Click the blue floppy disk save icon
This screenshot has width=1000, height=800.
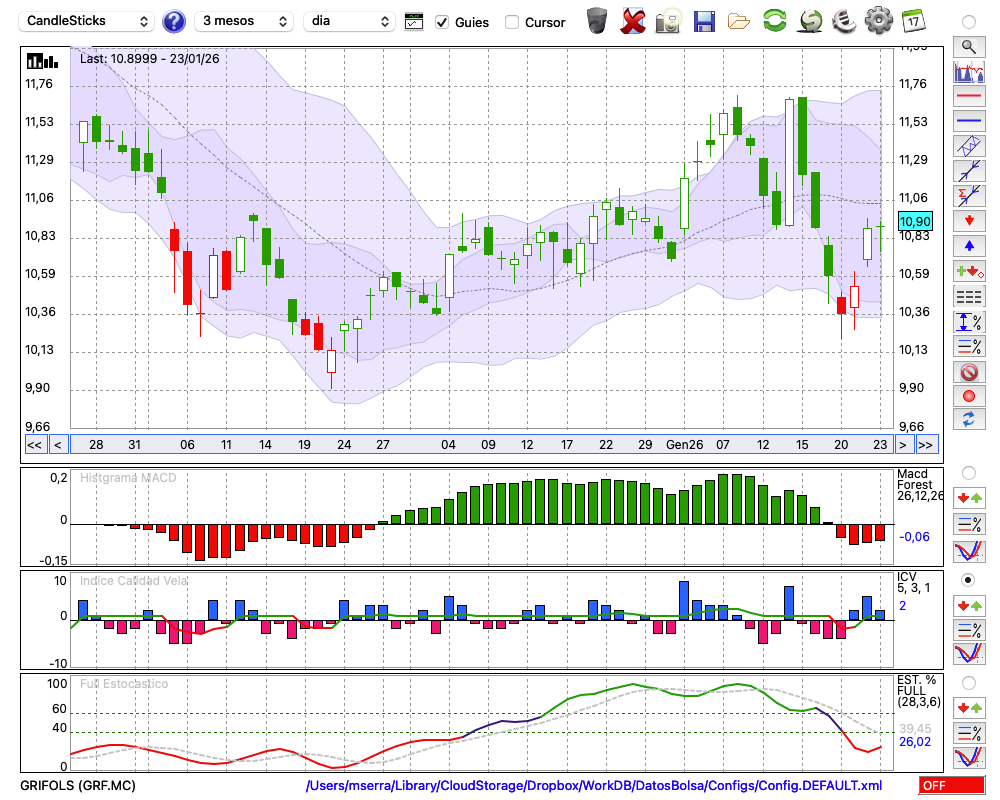(x=704, y=21)
